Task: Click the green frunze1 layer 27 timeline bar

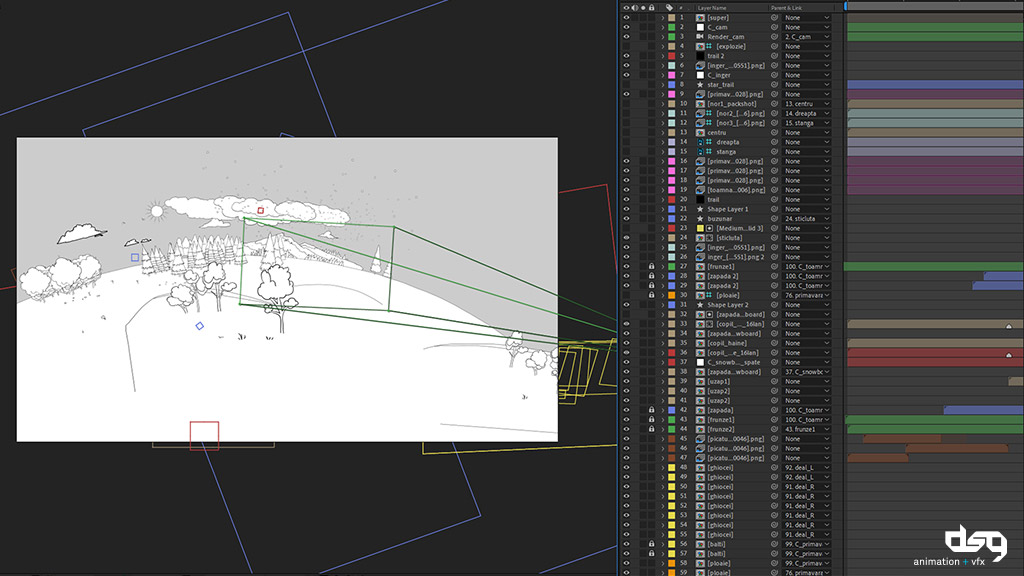Action: 933,266
